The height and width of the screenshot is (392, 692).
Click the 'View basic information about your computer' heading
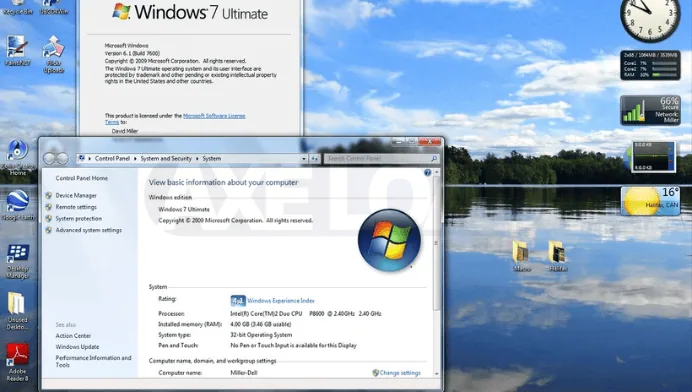(x=223, y=183)
